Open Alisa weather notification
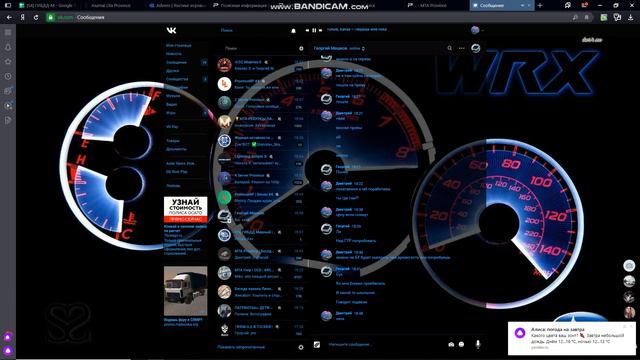Screen dimensions: 640x360 [x=571, y=338]
